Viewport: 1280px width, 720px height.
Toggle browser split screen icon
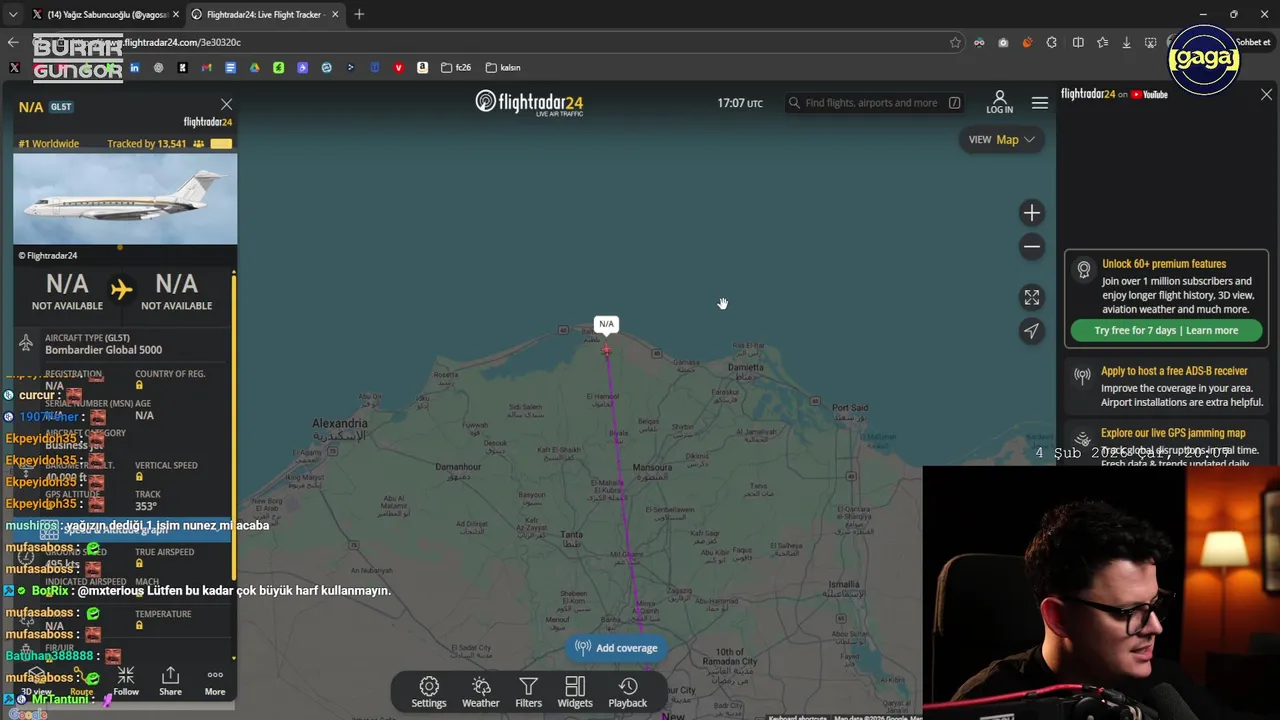pyautogui.click(x=1078, y=42)
